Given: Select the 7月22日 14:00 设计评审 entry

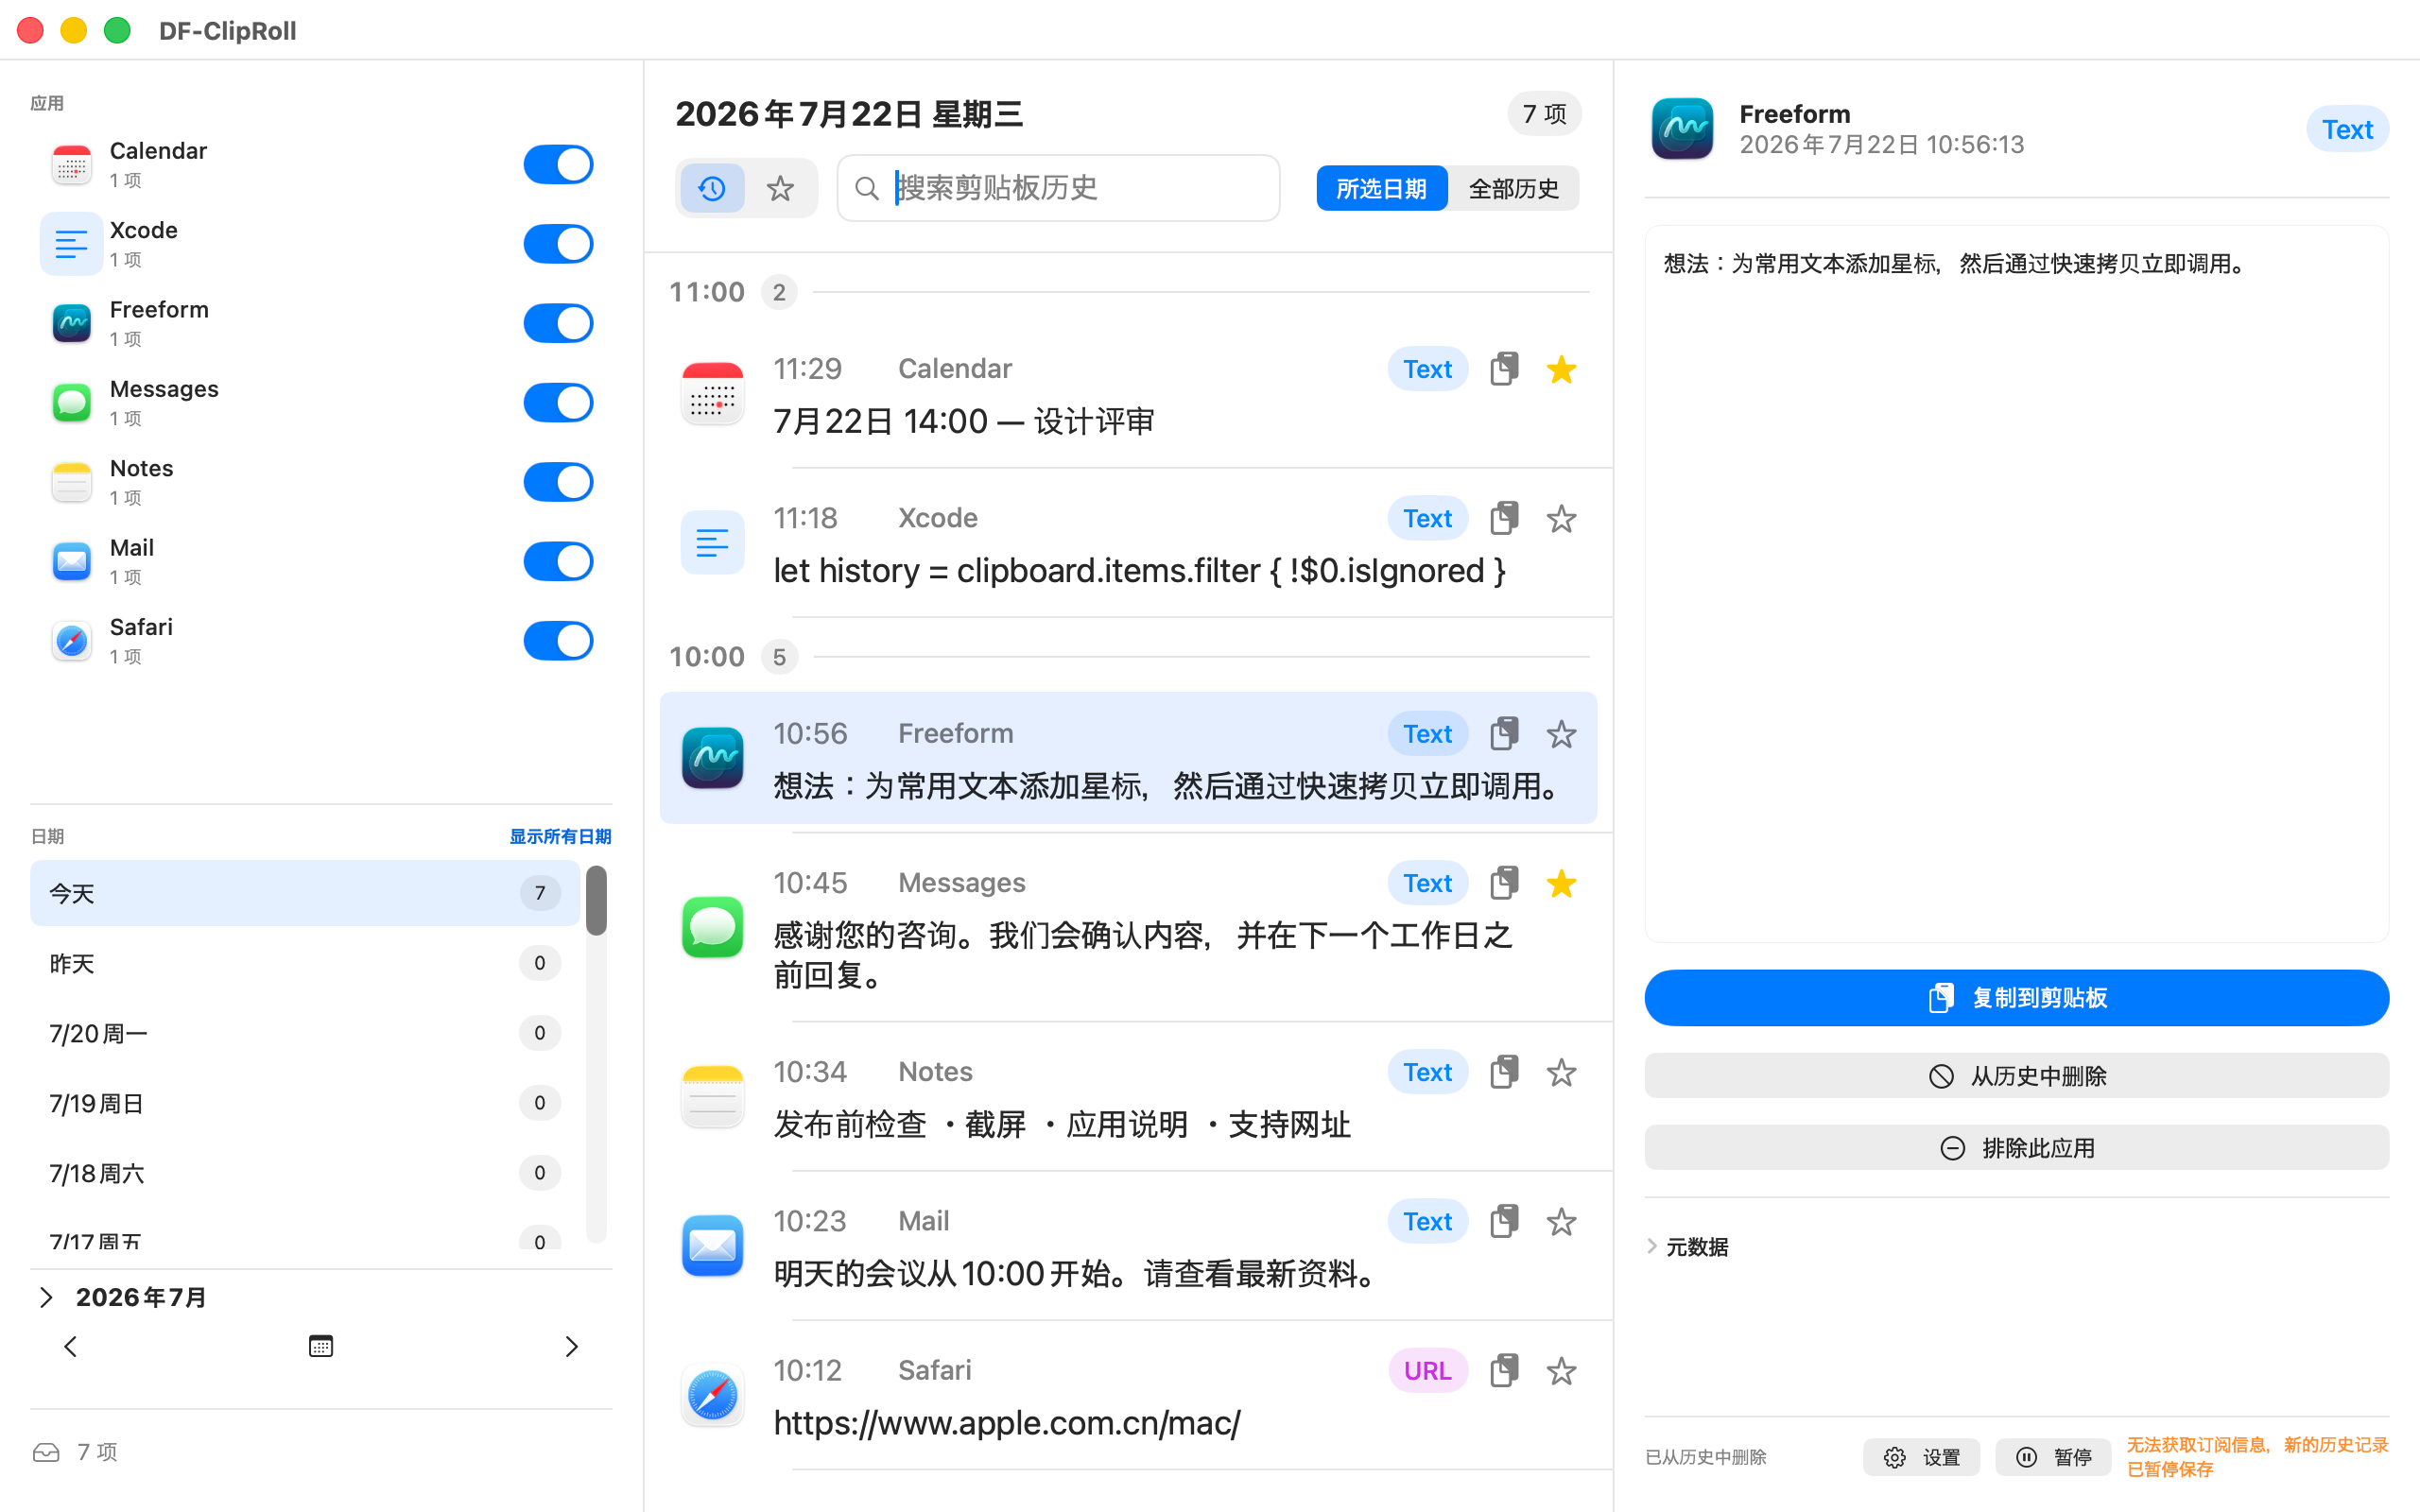Looking at the screenshot, I should pyautogui.click(x=1128, y=395).
